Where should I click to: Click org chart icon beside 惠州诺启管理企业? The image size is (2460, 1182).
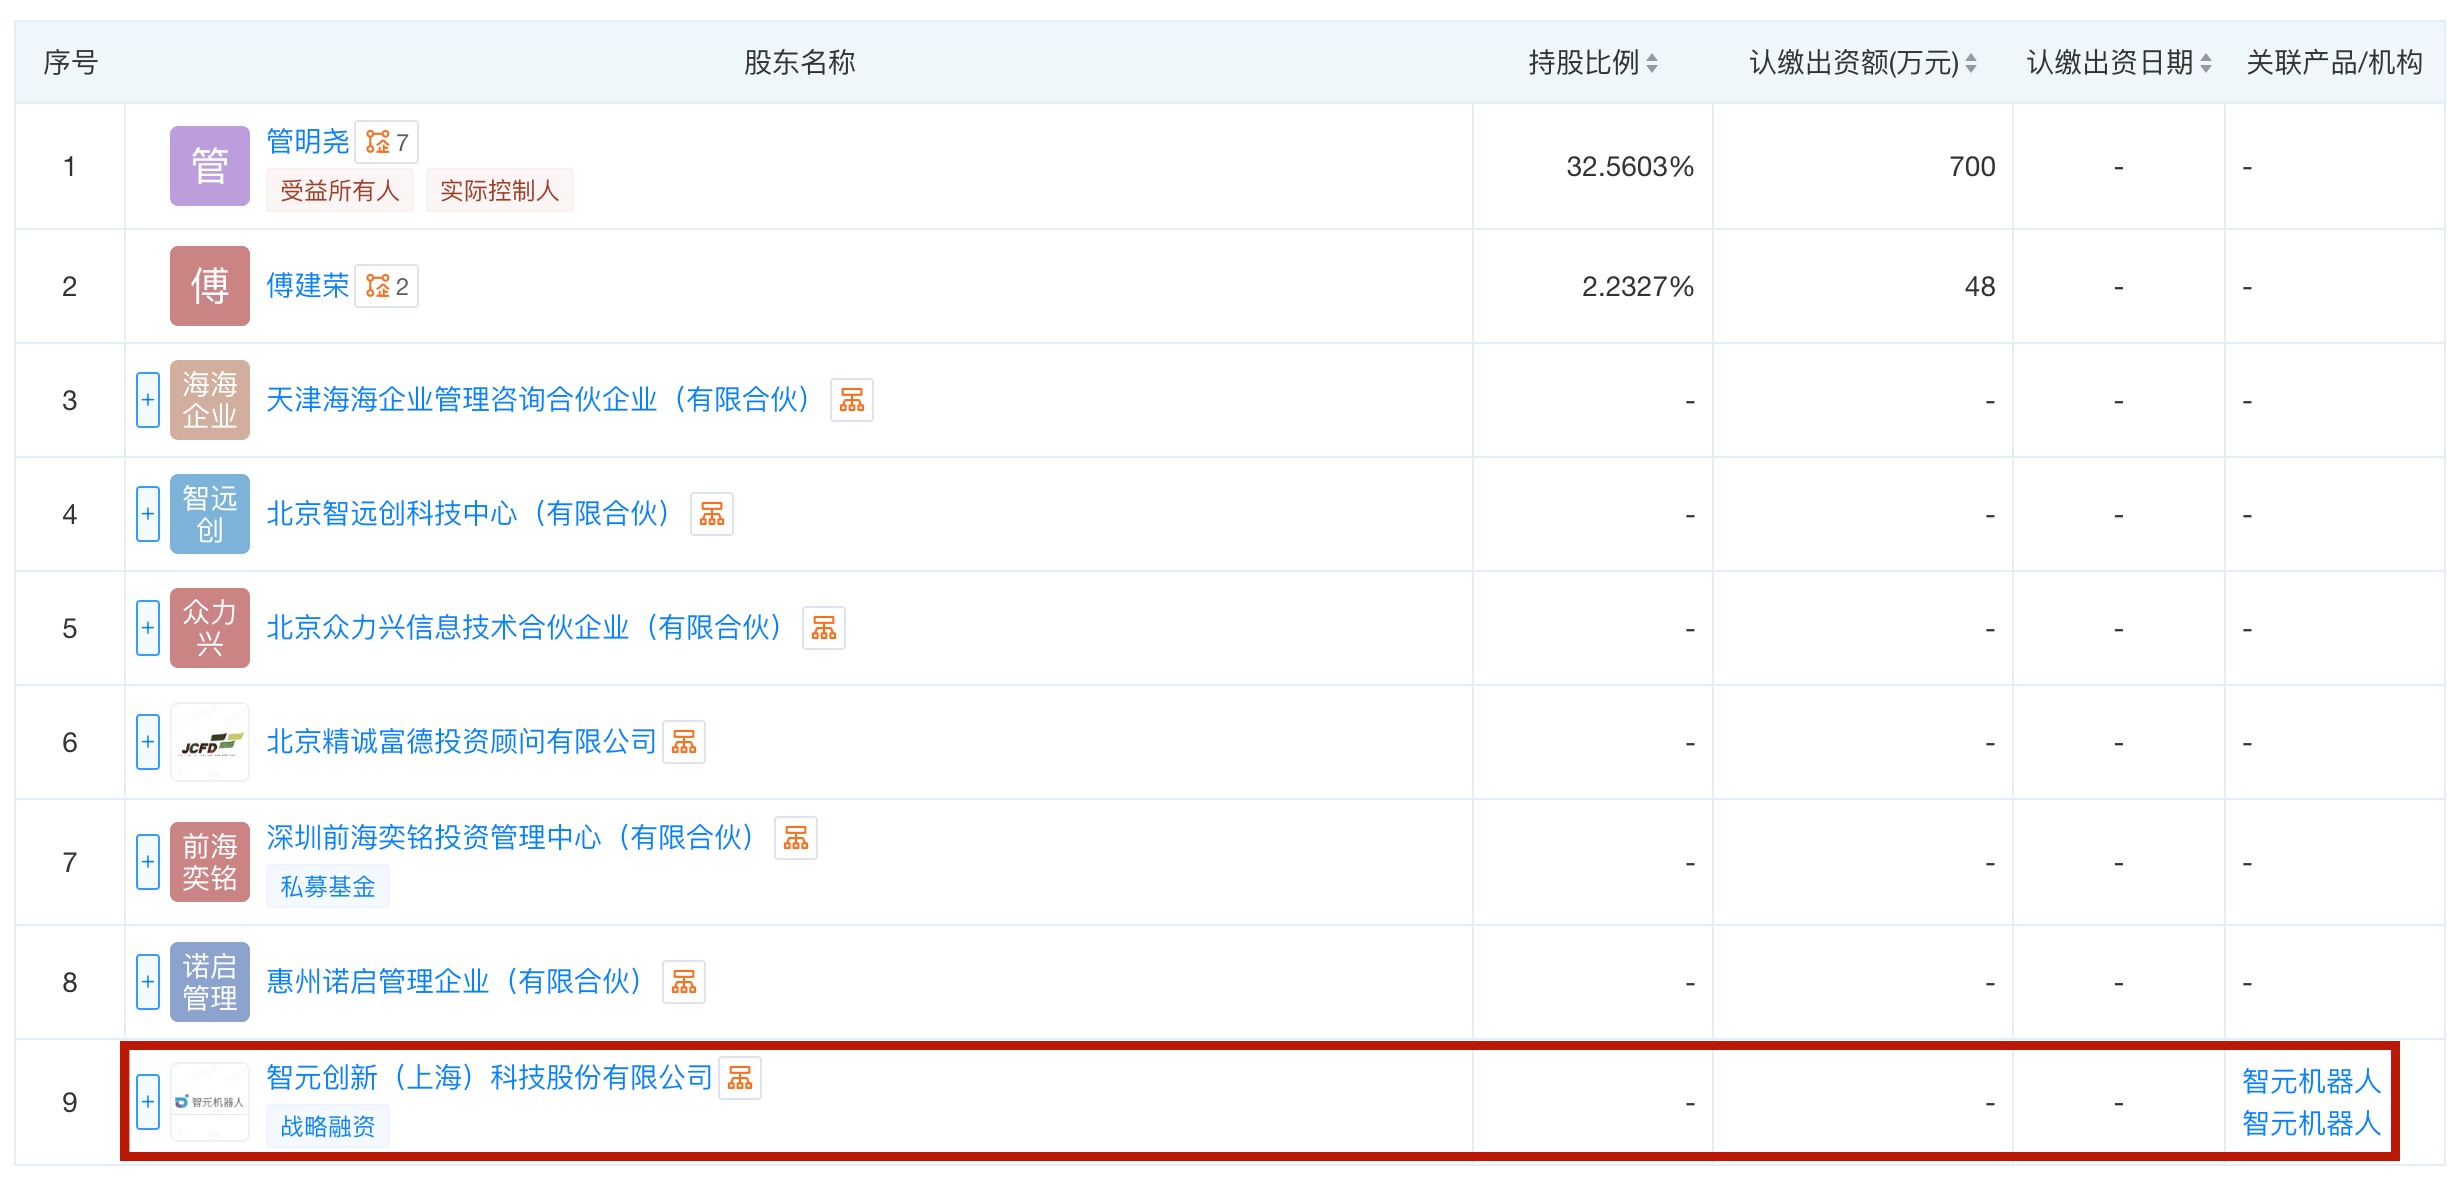[684, 982]
